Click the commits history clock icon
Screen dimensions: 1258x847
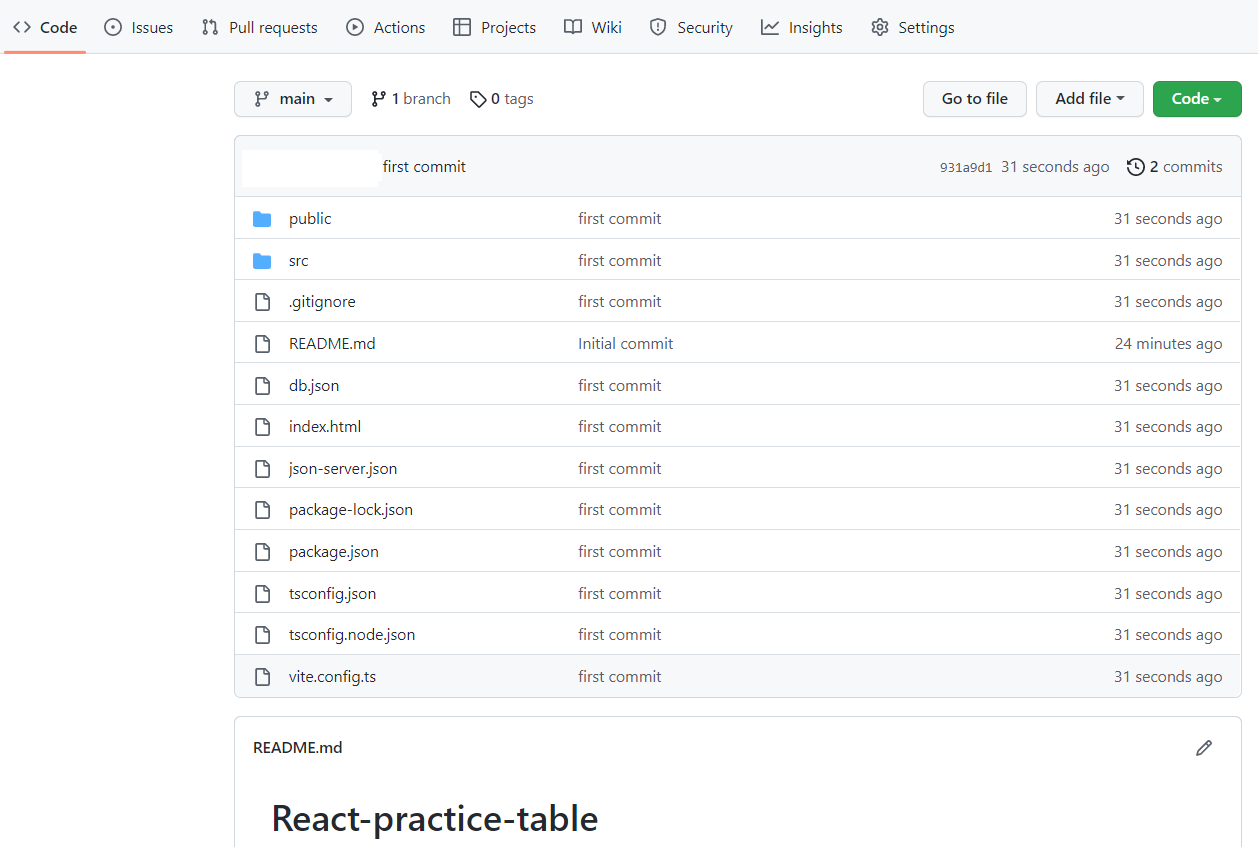click(1135, 167)
